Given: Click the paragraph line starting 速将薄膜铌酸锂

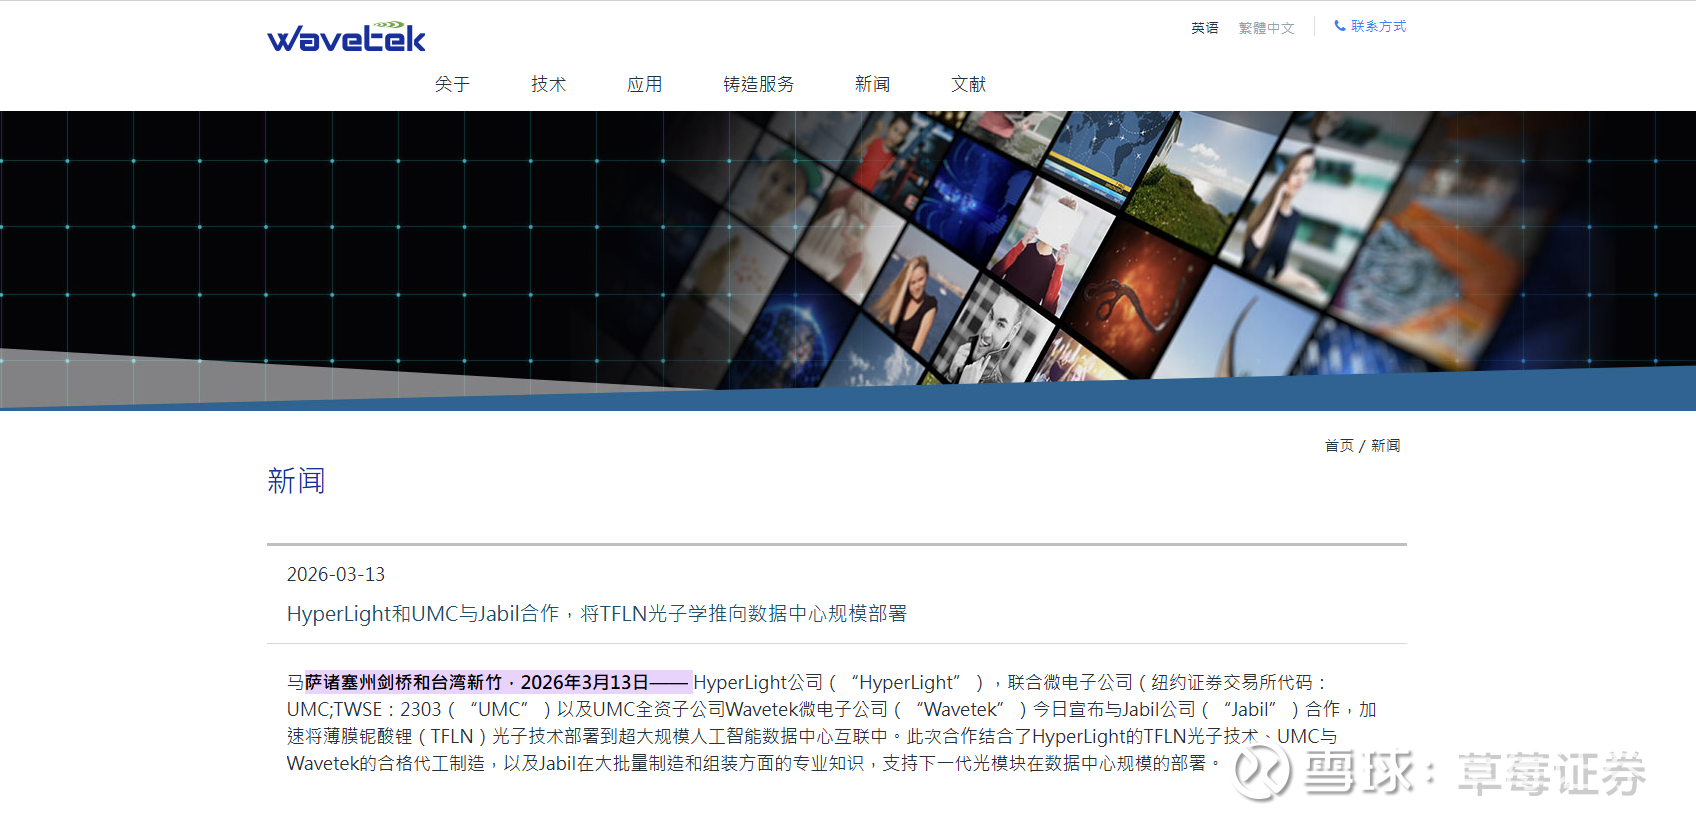Looking at the screenshot, I should (x=812, y=736).
